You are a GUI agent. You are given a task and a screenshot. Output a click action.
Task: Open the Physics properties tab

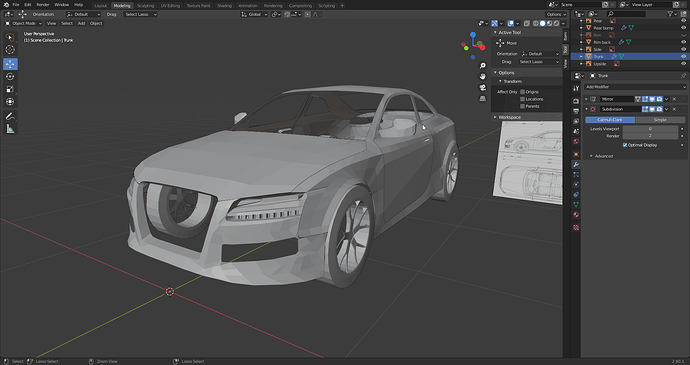[x=576, y=184]
